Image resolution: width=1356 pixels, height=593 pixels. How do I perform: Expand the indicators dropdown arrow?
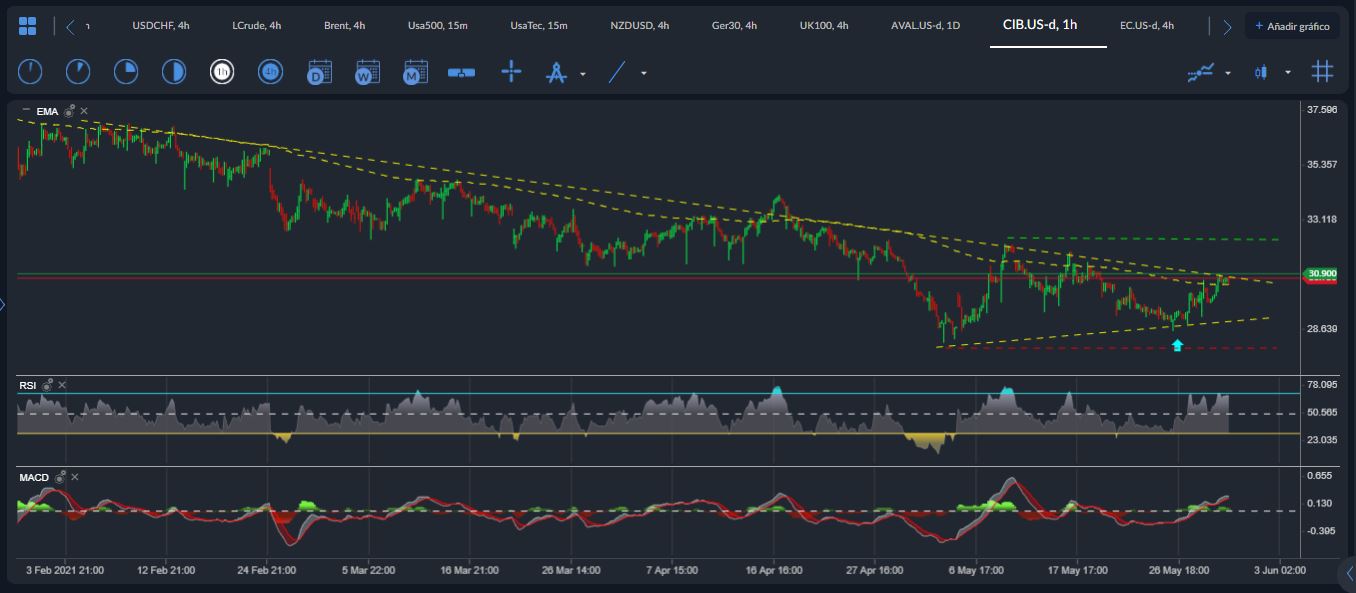1228,73
